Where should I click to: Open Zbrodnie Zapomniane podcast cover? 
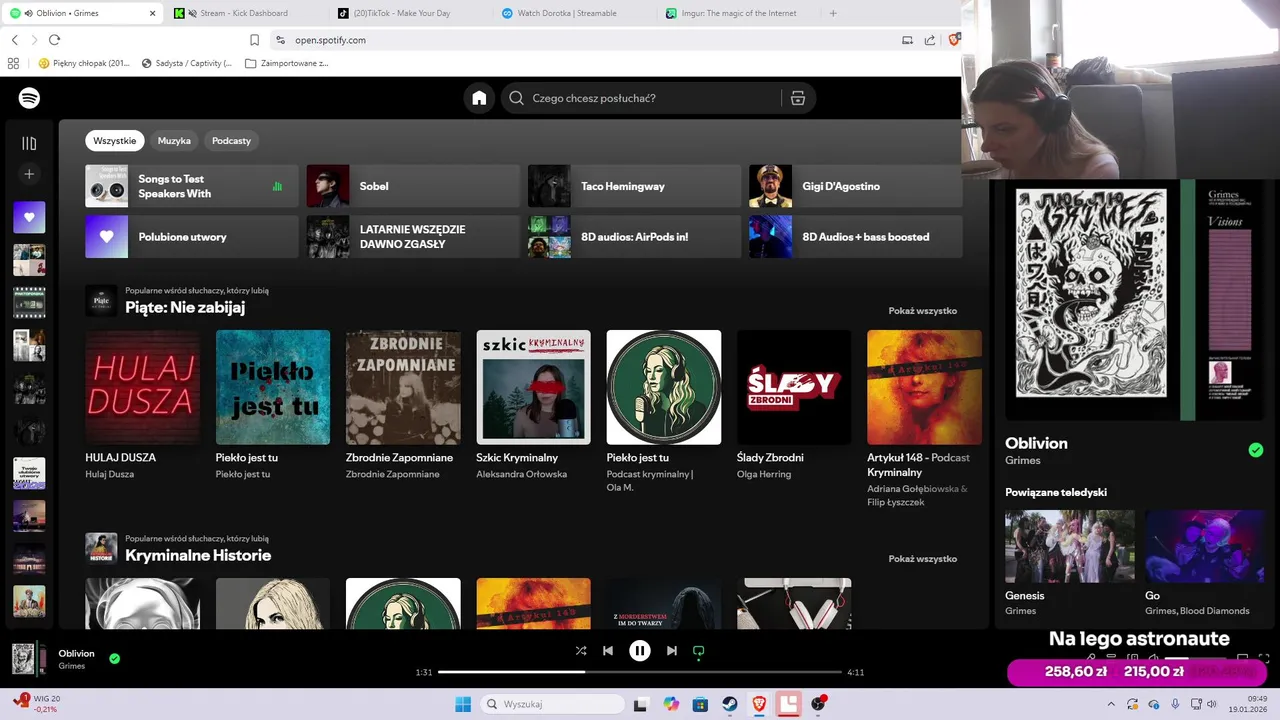tap(403, 387)
